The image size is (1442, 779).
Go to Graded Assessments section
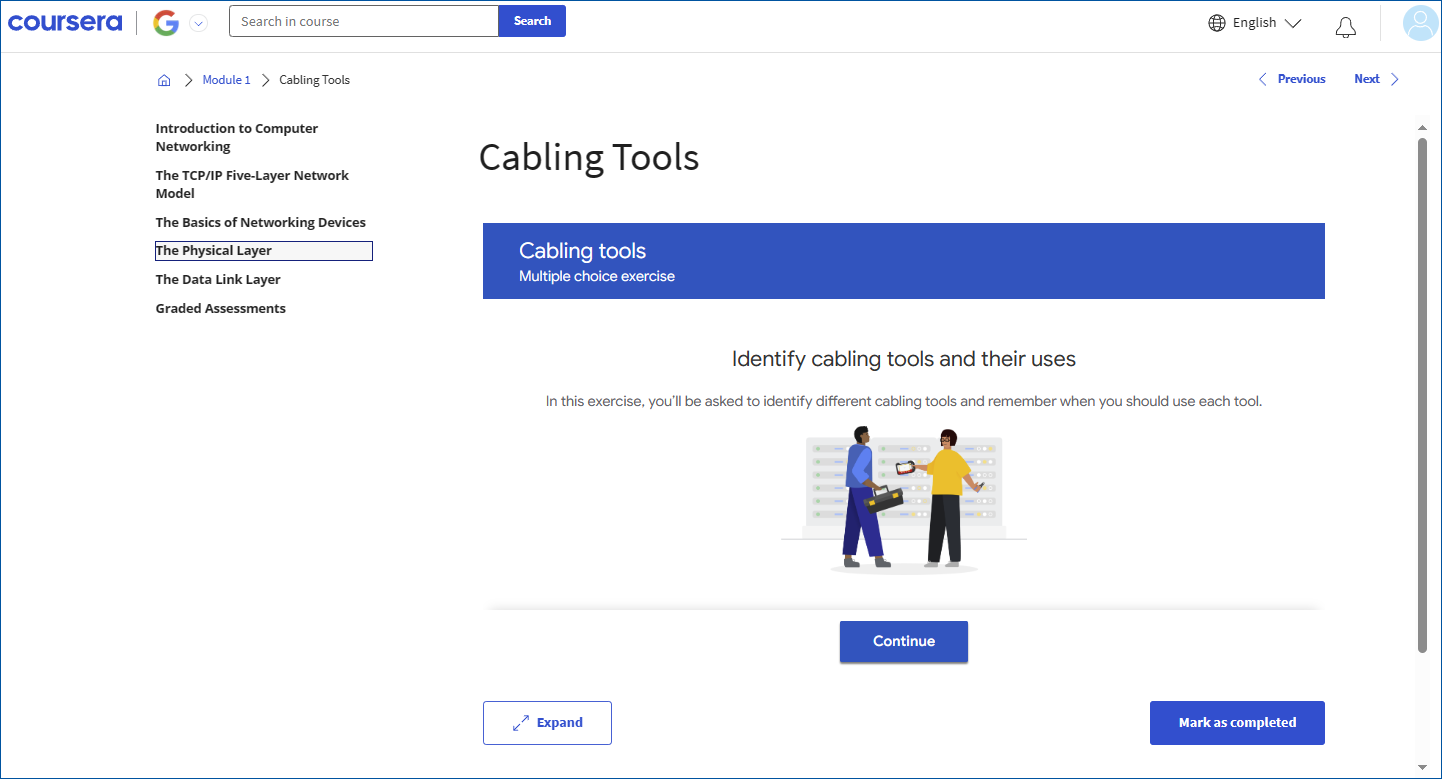point(221,309)
